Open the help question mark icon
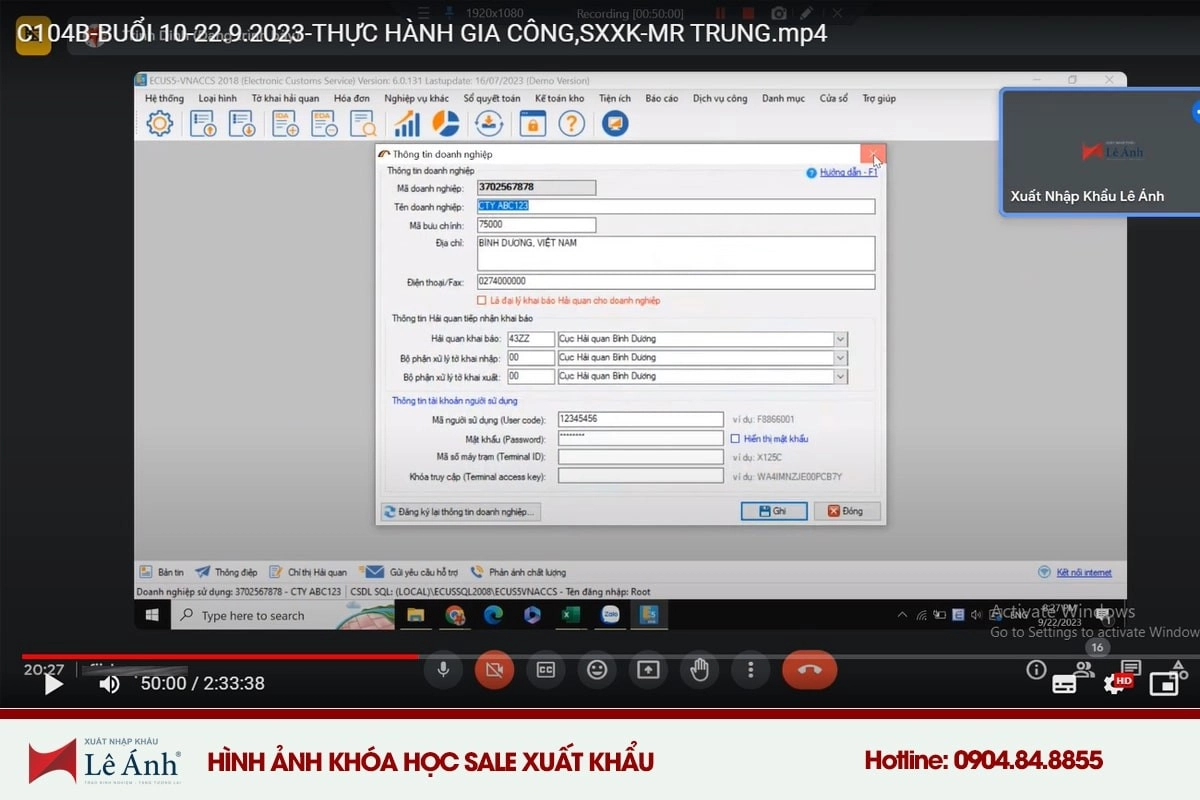This screenshot has width=1200, height=800. [x=571, y=123]
